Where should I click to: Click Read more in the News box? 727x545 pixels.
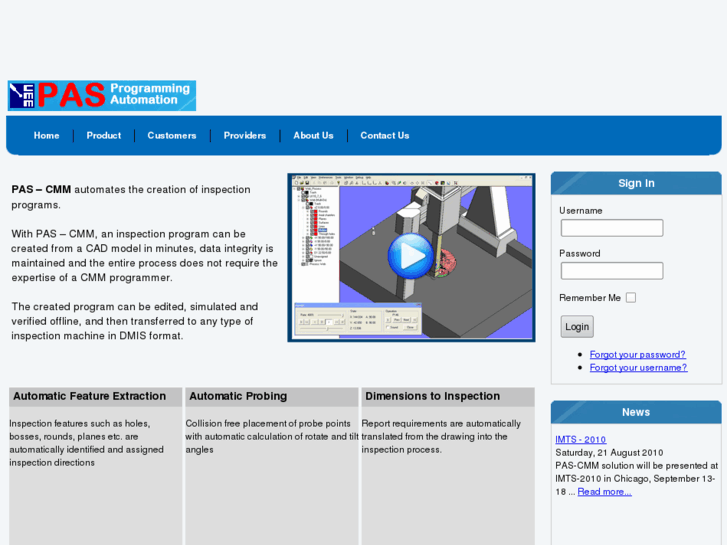pyautogui.click(x=605, y=492)
